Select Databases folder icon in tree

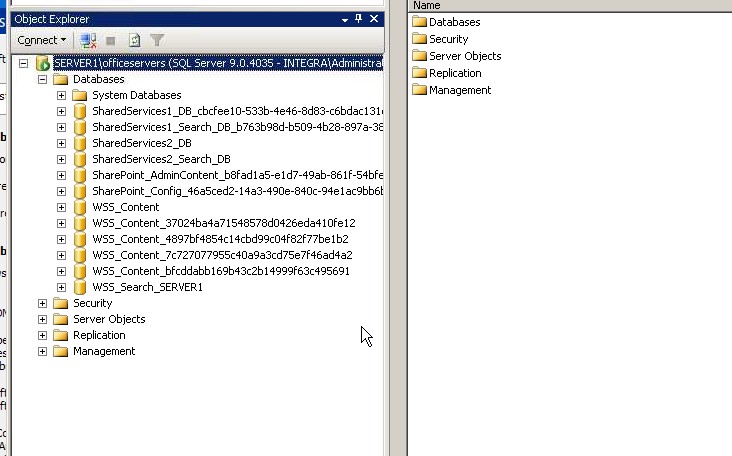(61, 79)
